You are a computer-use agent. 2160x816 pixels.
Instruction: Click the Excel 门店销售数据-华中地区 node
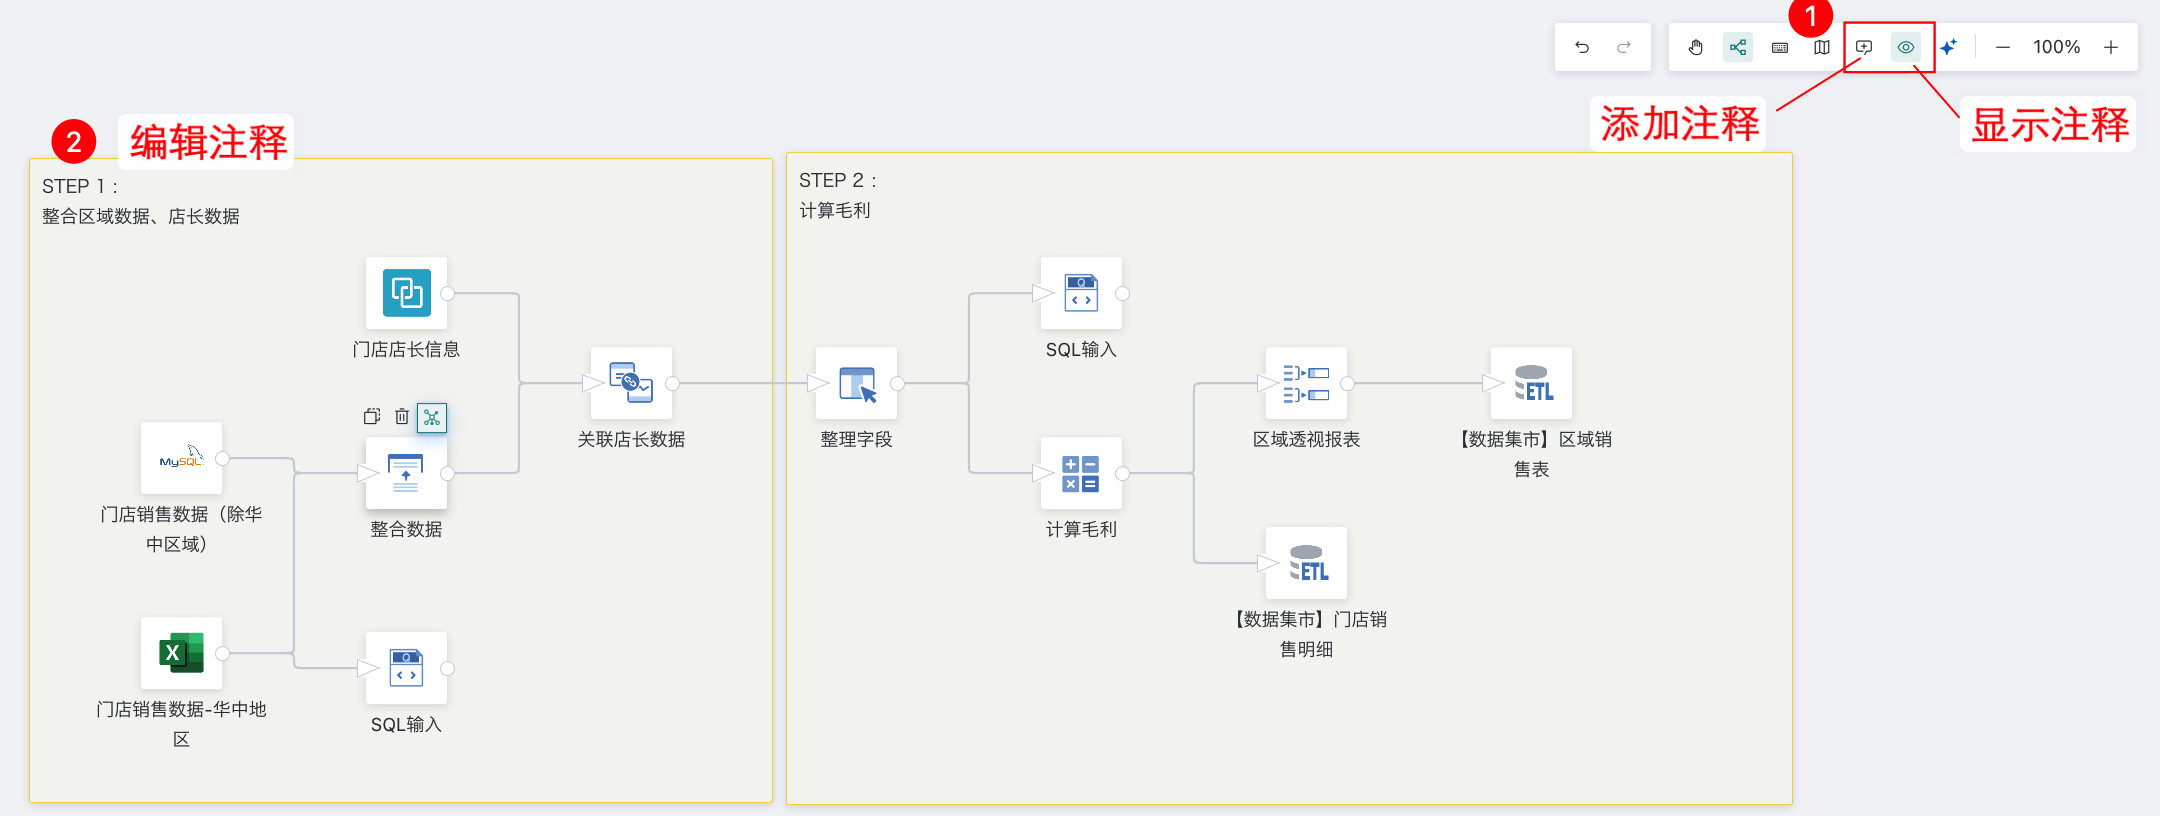(x=181, y=653)
